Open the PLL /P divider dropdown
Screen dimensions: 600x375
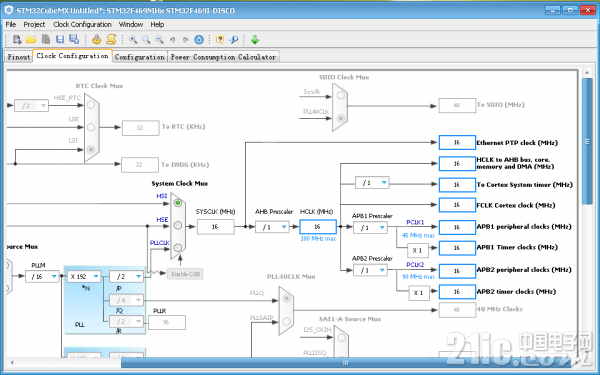pyautogui.click(x=126, y=276)
